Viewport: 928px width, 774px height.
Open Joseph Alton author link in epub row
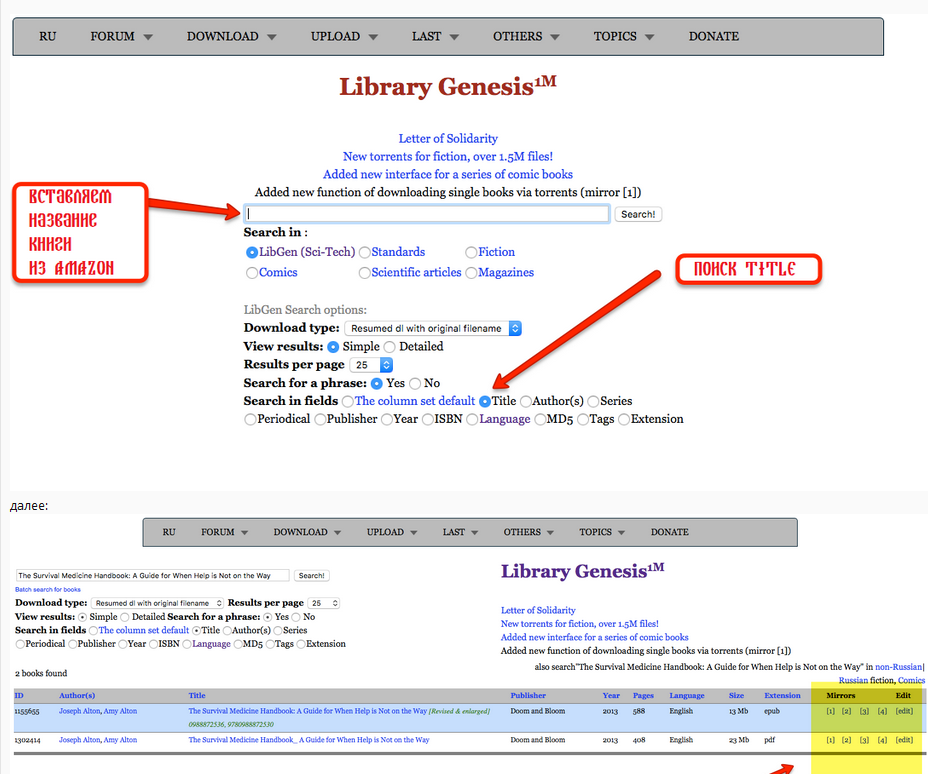click(x=79, y=711)
